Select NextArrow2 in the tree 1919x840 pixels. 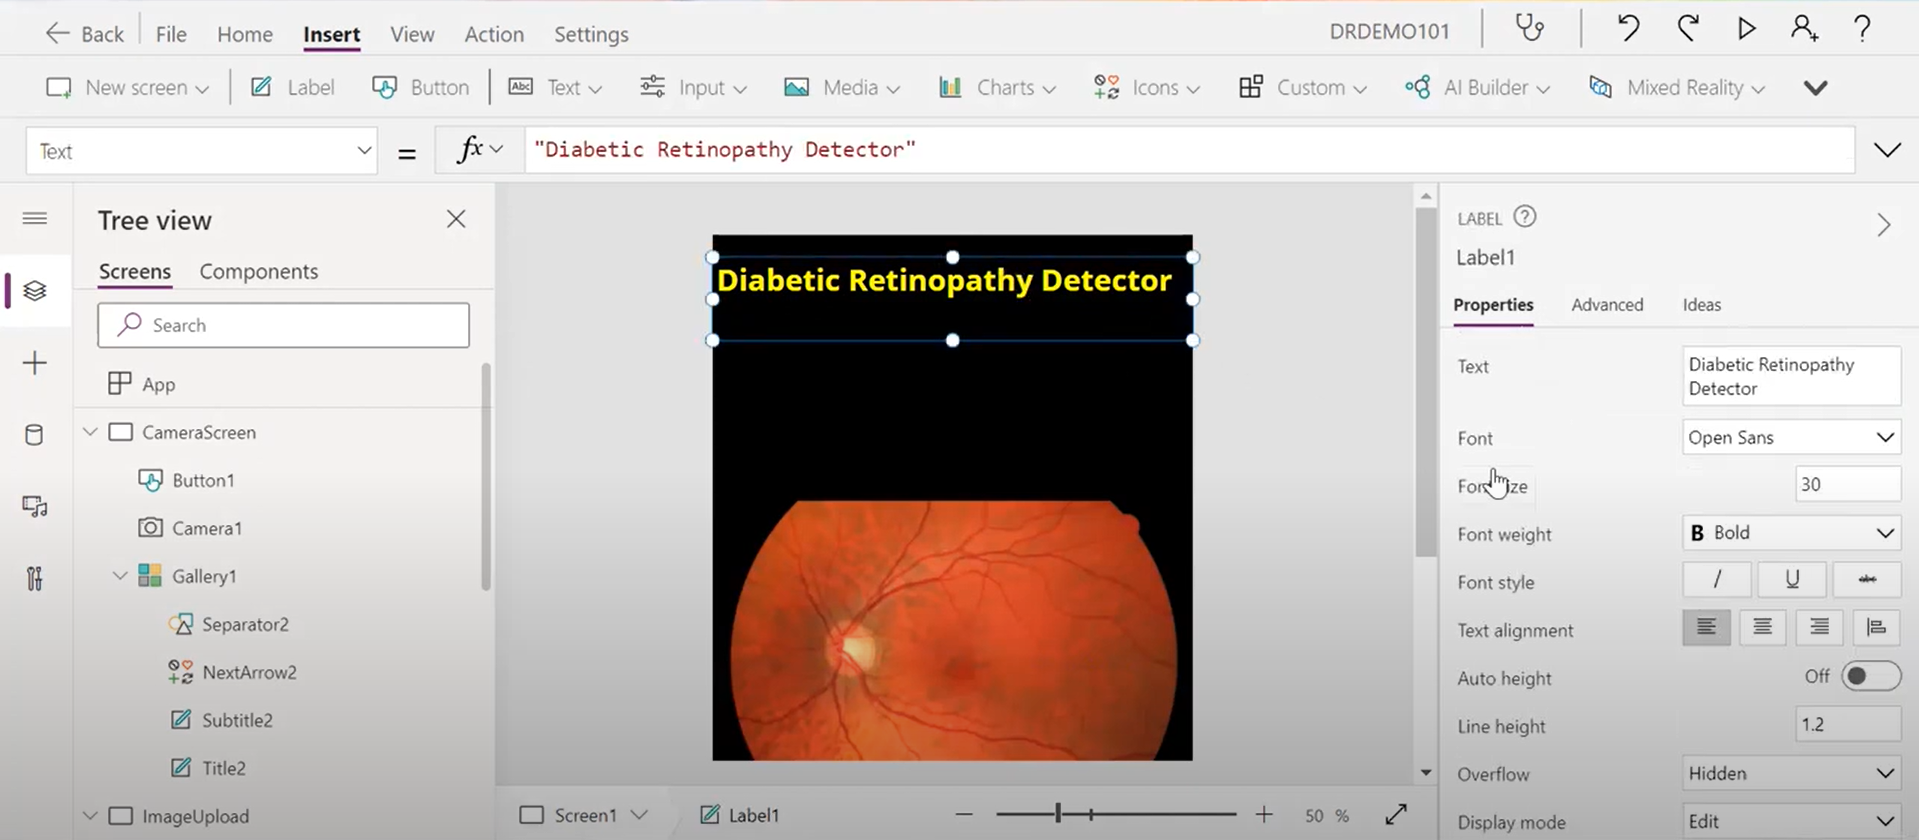249,672
